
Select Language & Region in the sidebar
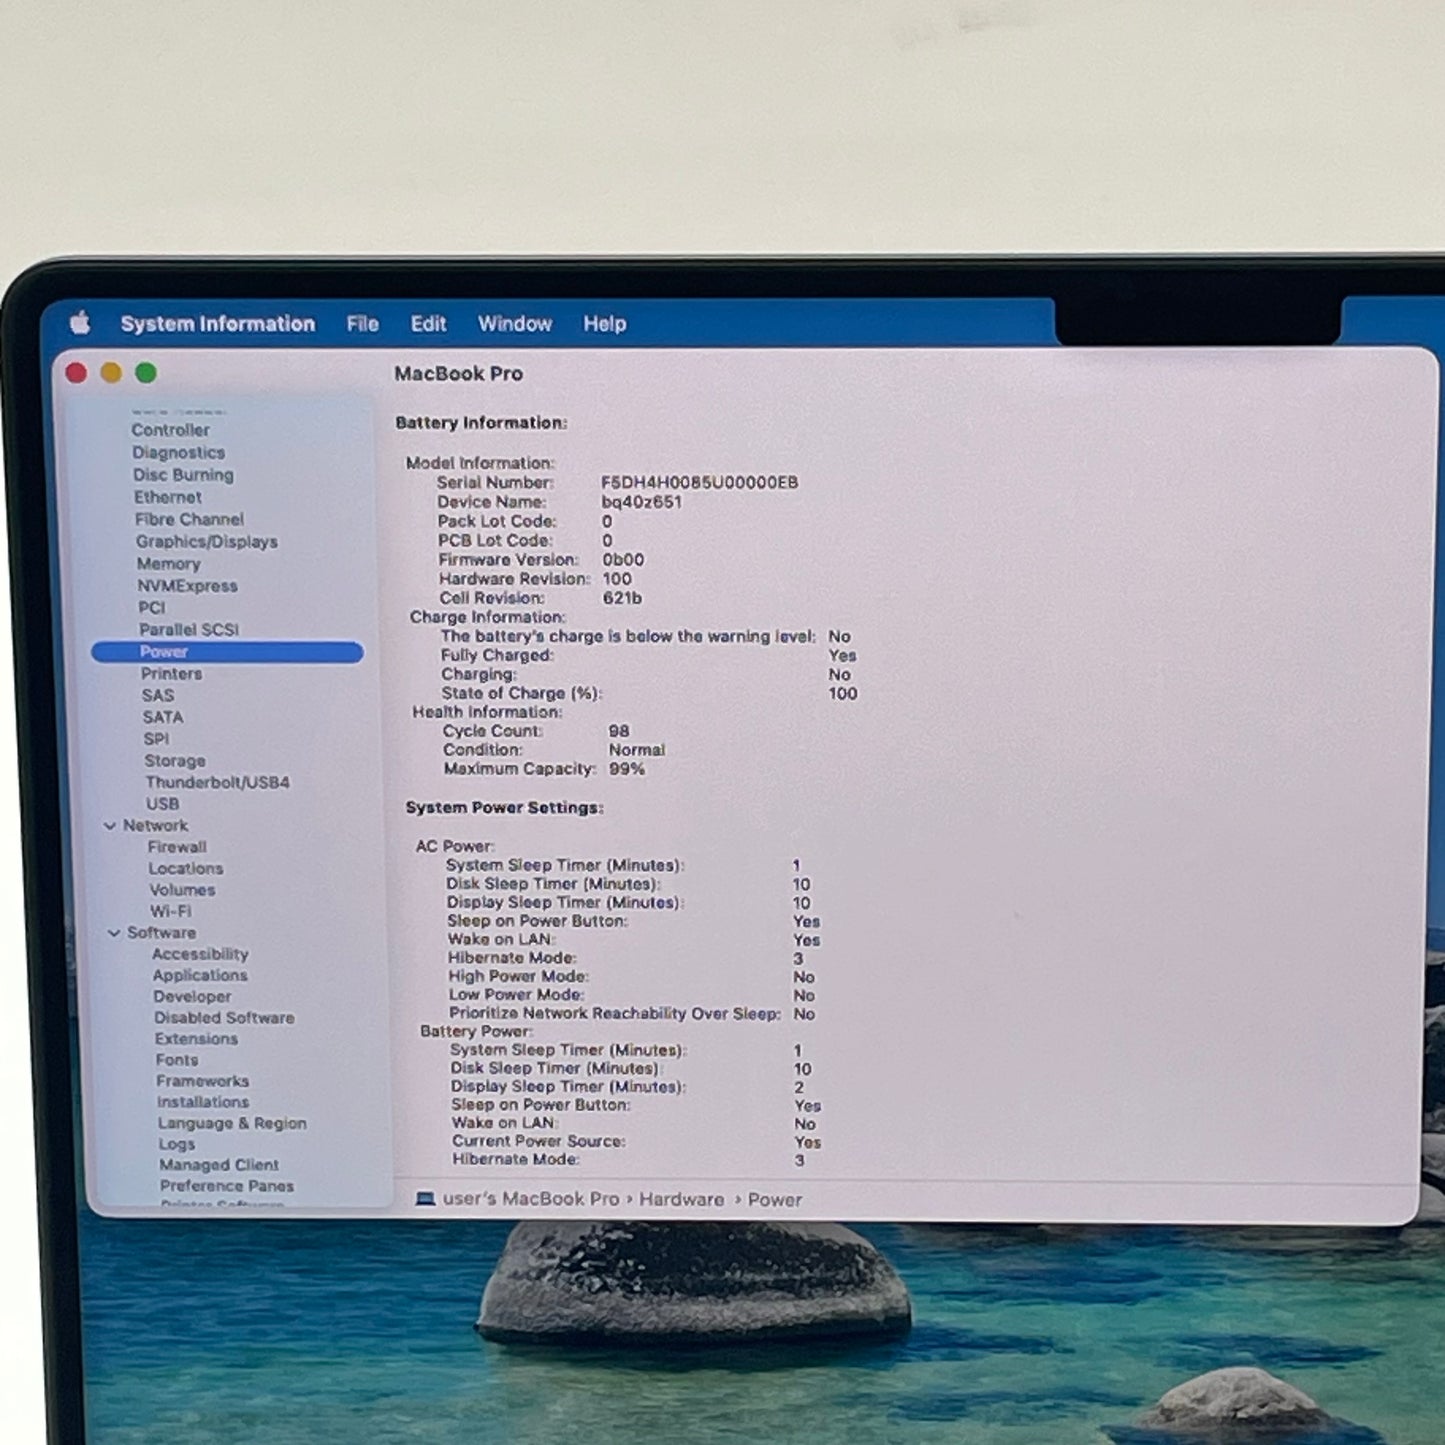coord(232,1124)
